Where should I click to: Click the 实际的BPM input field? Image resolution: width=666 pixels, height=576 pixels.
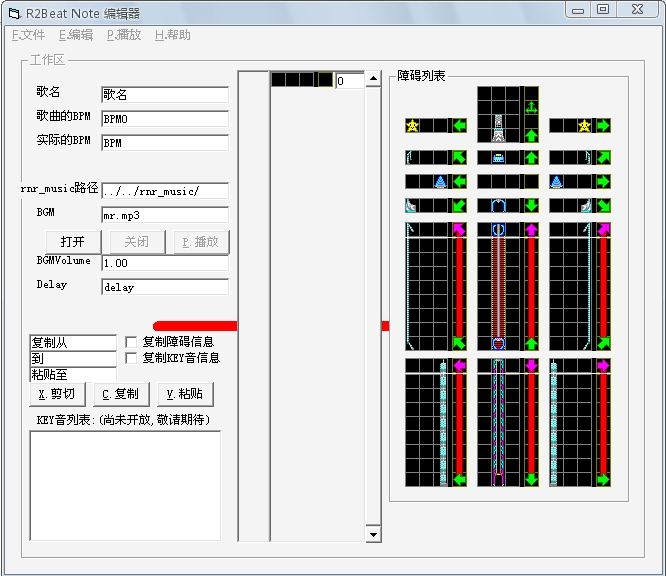(x=165, y=143)
